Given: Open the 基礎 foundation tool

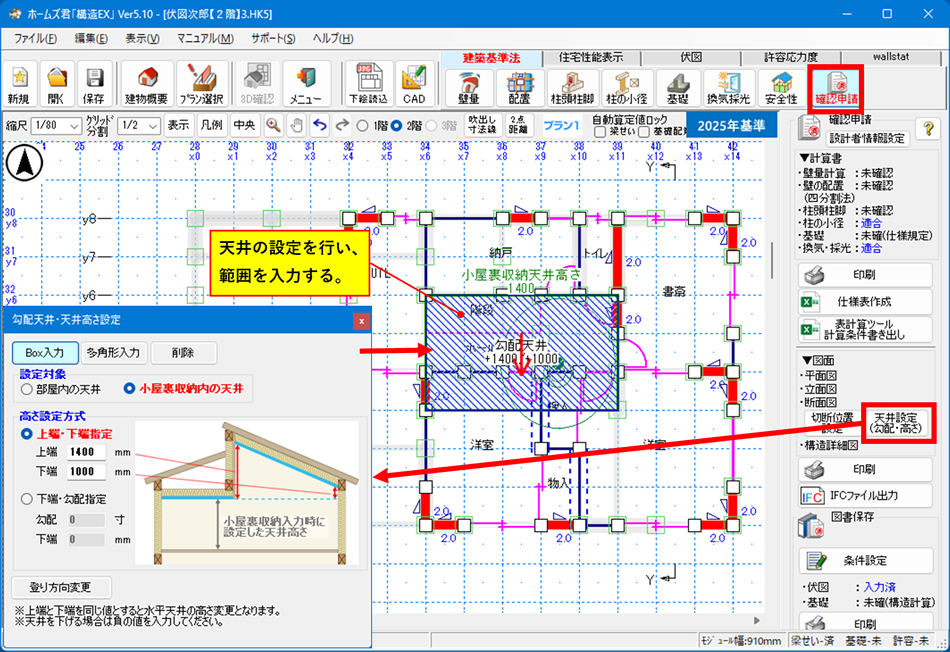Looking at the screenshot, I should click(x=677, y=89).
